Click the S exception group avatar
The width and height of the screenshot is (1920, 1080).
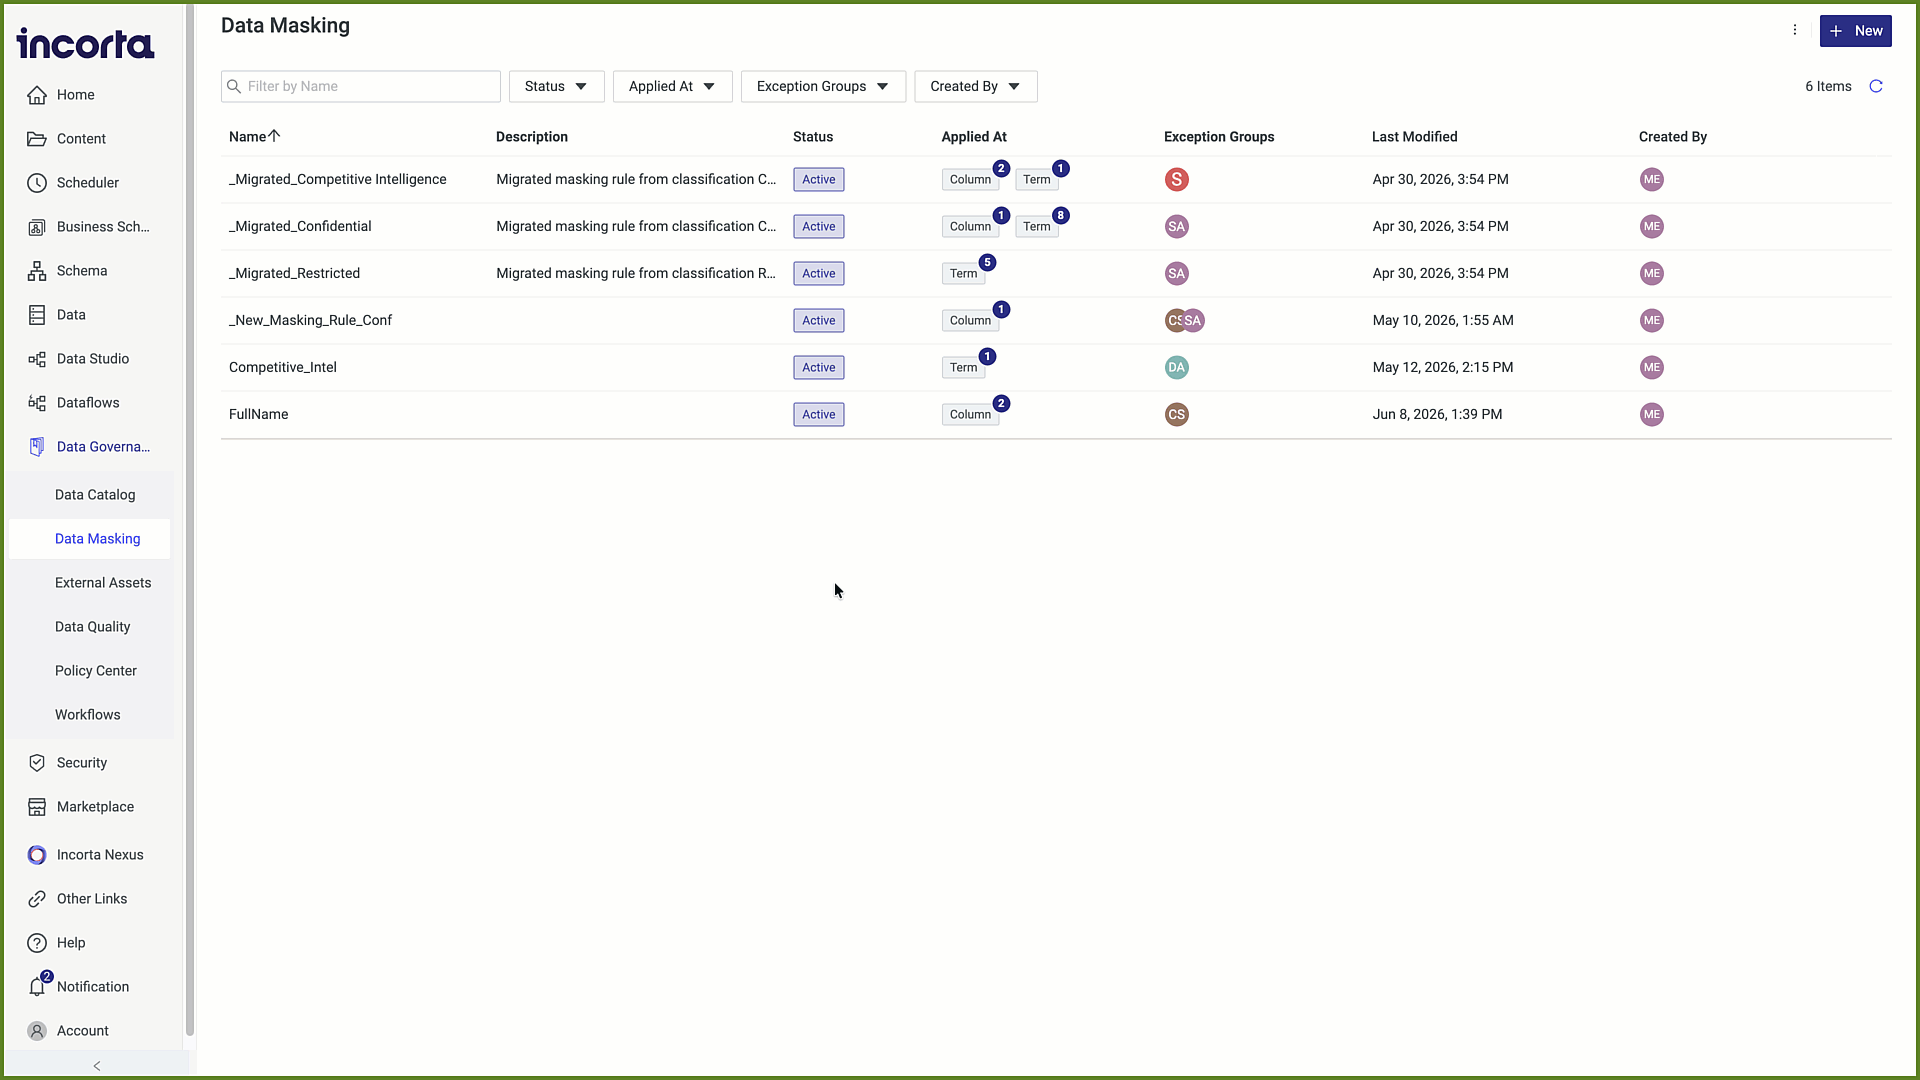coord(1177,180)
